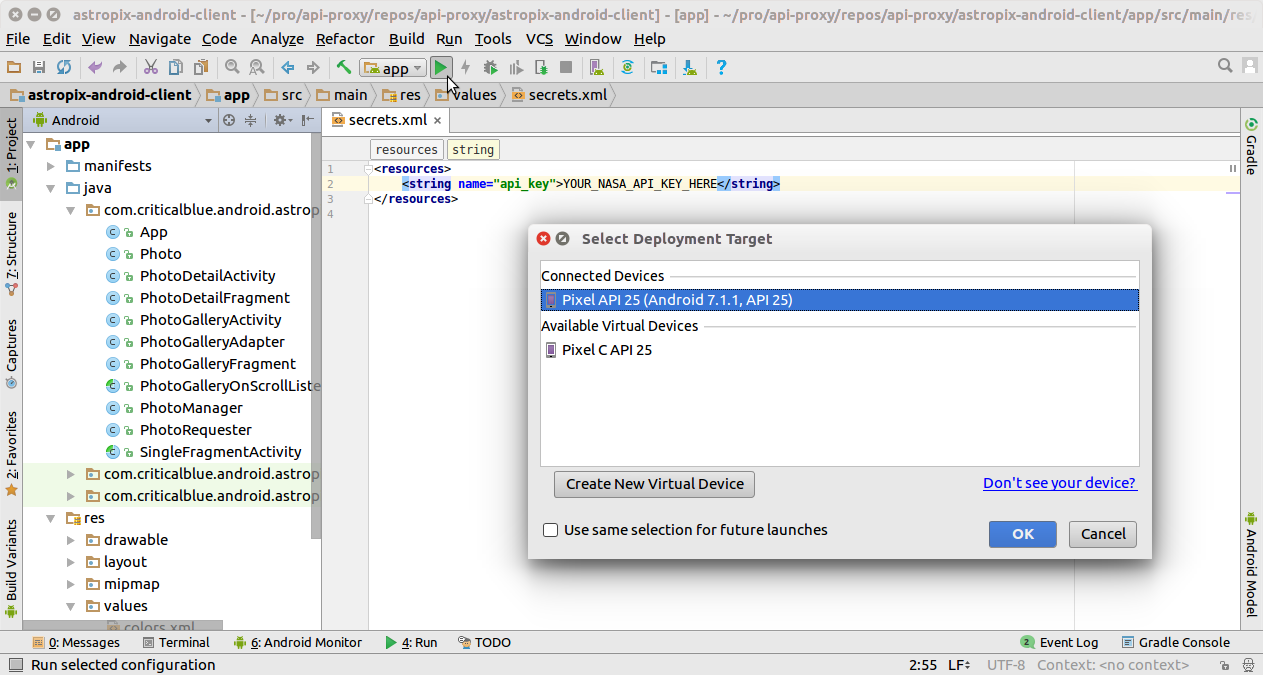Open the app run configuration dropdown
The width and height of the screenshot is (1263, 675).
[393, 68]
